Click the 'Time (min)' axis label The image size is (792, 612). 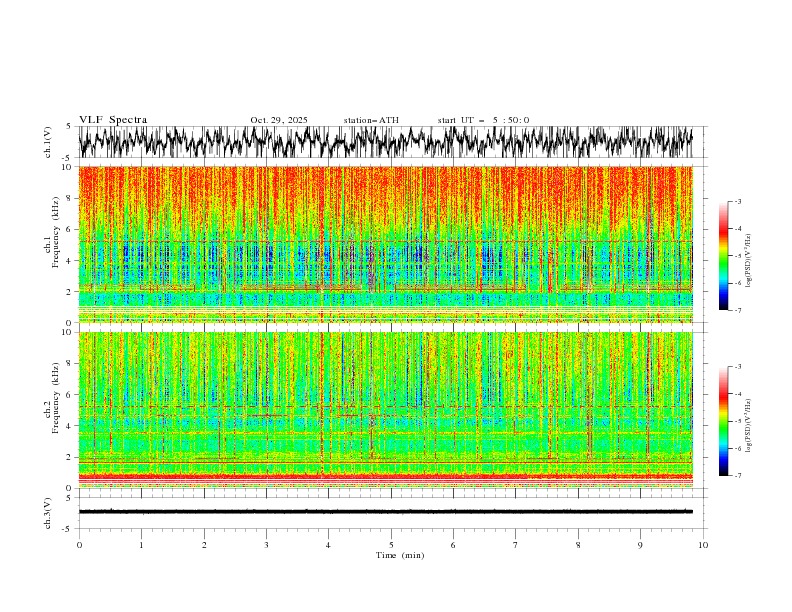click(400, 555)
